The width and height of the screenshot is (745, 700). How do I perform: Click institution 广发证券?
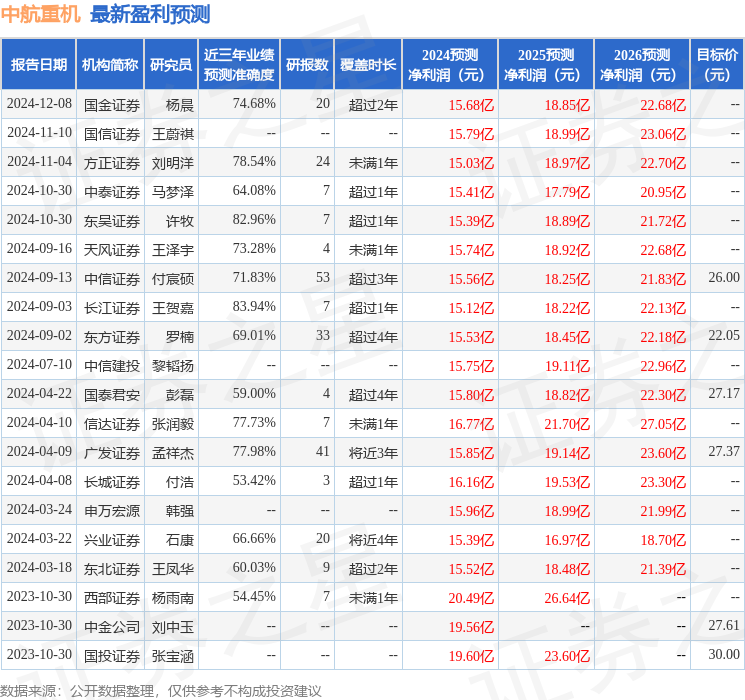pos(112,453)
